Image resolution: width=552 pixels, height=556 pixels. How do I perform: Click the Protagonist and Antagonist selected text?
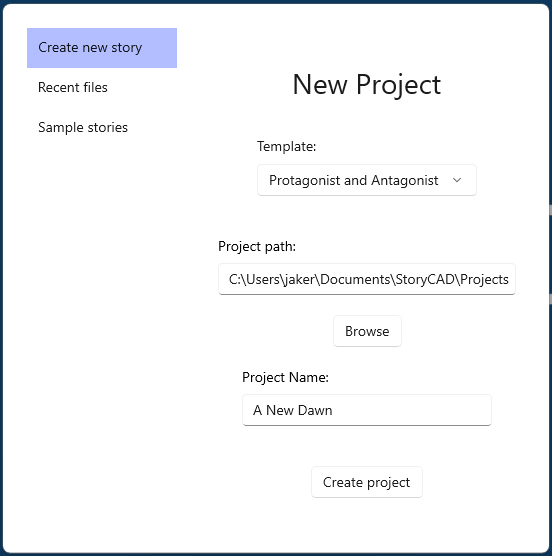coord(353,180)
